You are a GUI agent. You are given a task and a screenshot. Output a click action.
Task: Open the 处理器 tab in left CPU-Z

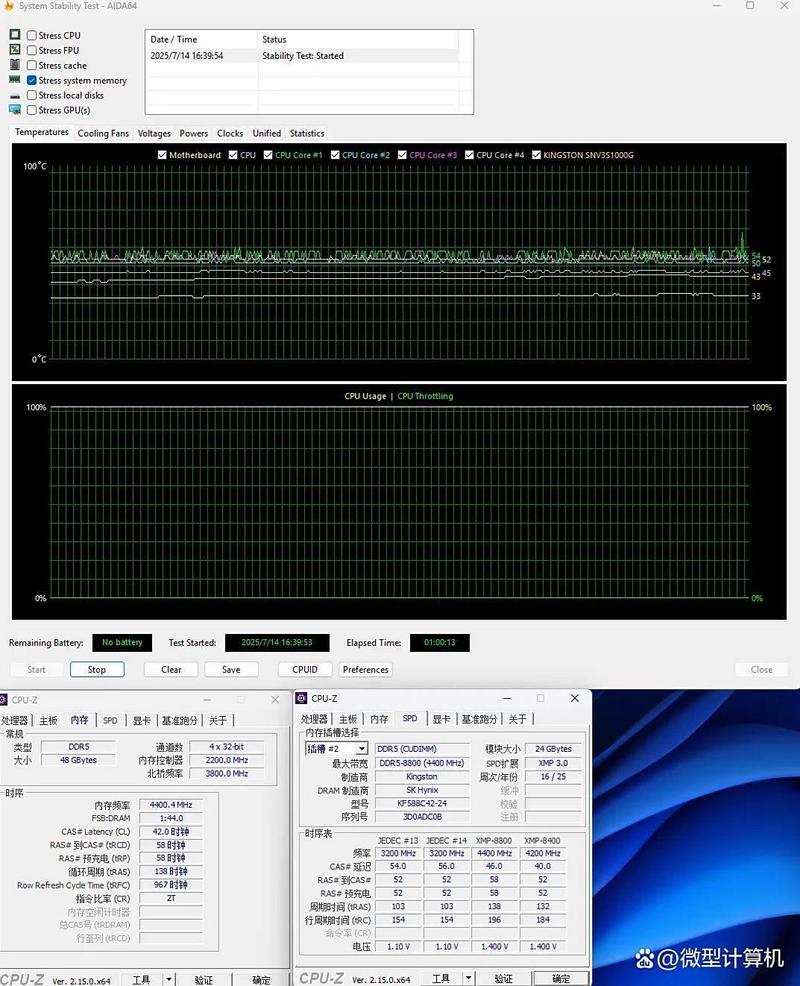(14, 721)
